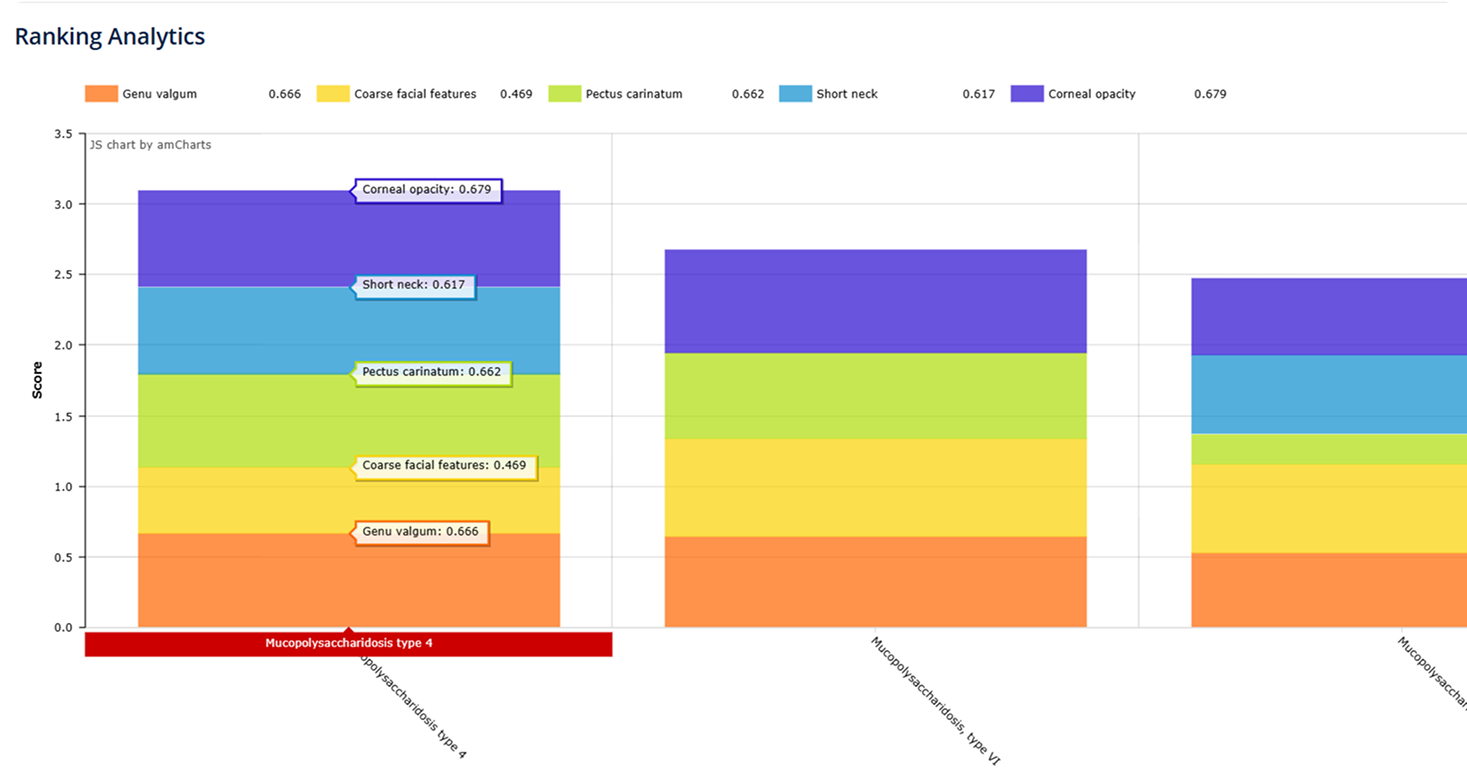The width and height of the screenshot is (1467, 783).
Task: Select the Genu valgum: 0.666 tooltip balloon
Action: point(422,533)
